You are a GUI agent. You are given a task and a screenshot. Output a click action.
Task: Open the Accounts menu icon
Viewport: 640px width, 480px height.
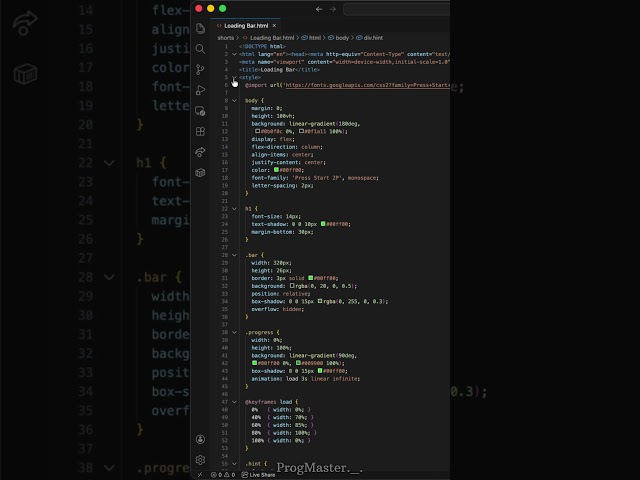coord(200,439)
